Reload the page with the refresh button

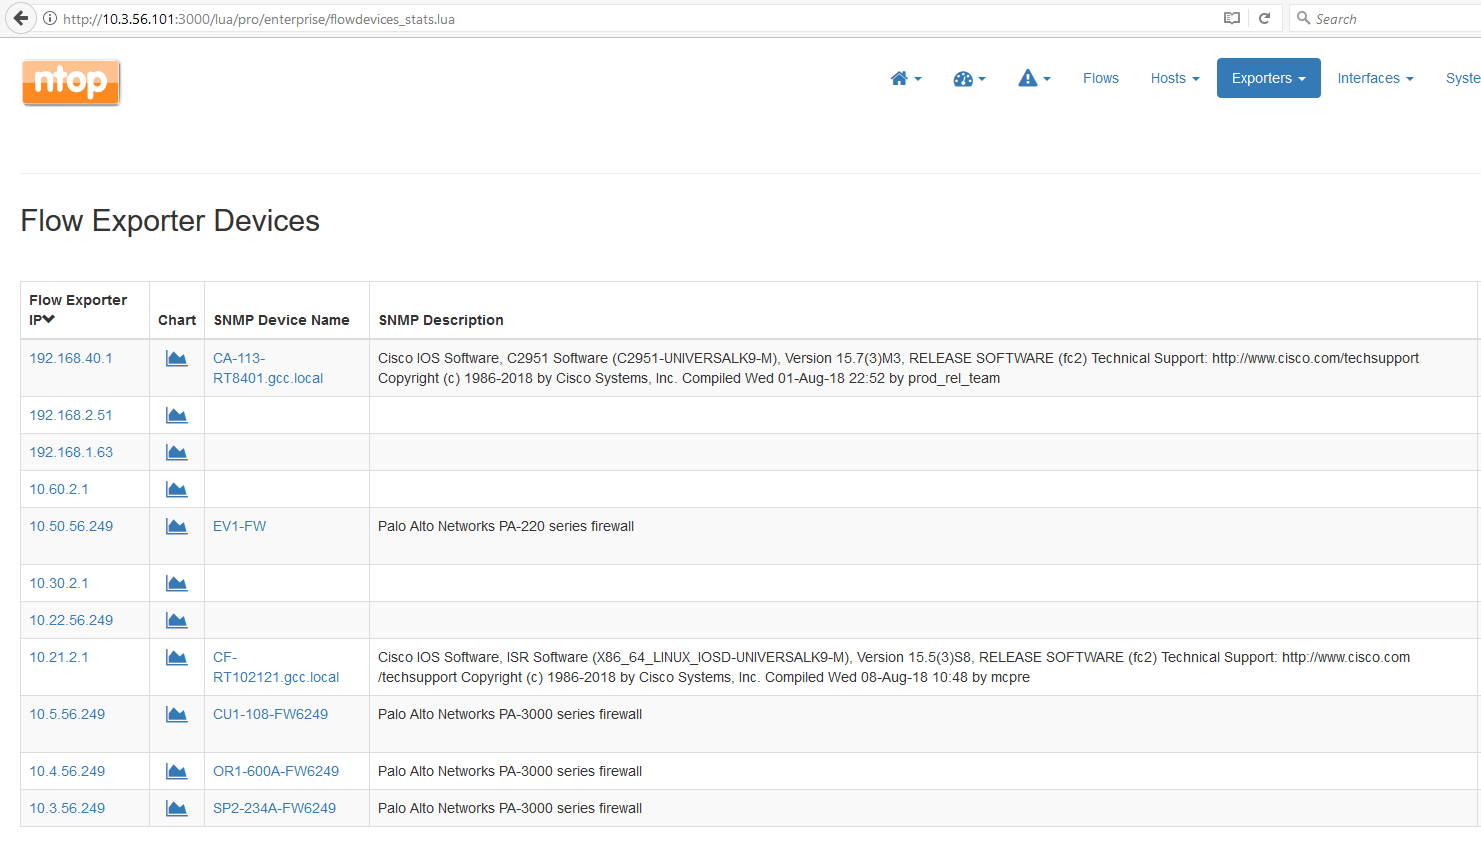1263,18
